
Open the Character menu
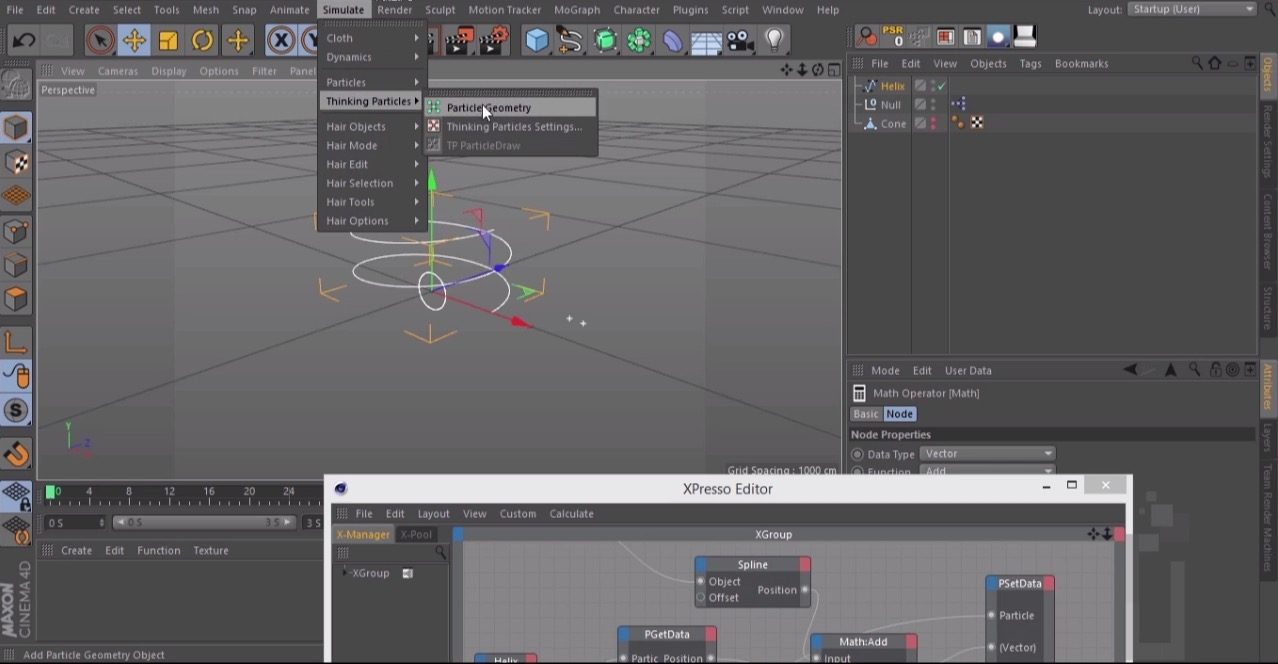click(x=636, y=10)
